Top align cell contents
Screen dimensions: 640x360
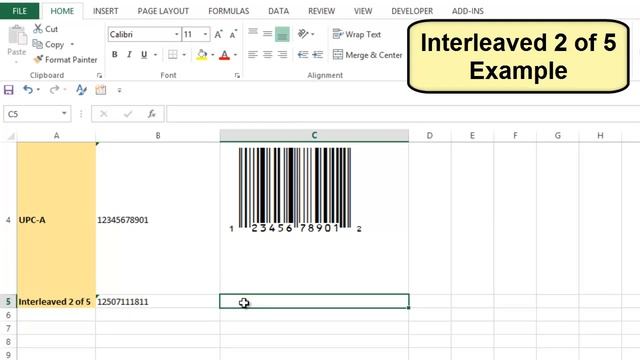tap(253, 33)
